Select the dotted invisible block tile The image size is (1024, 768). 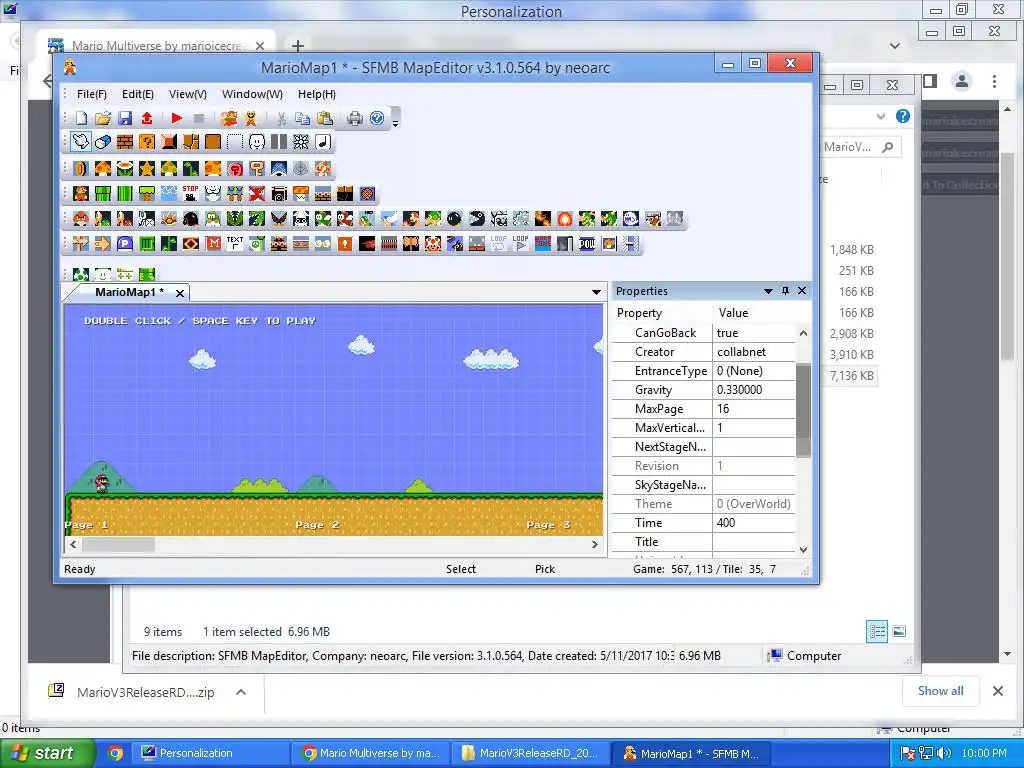coord(235,142)
